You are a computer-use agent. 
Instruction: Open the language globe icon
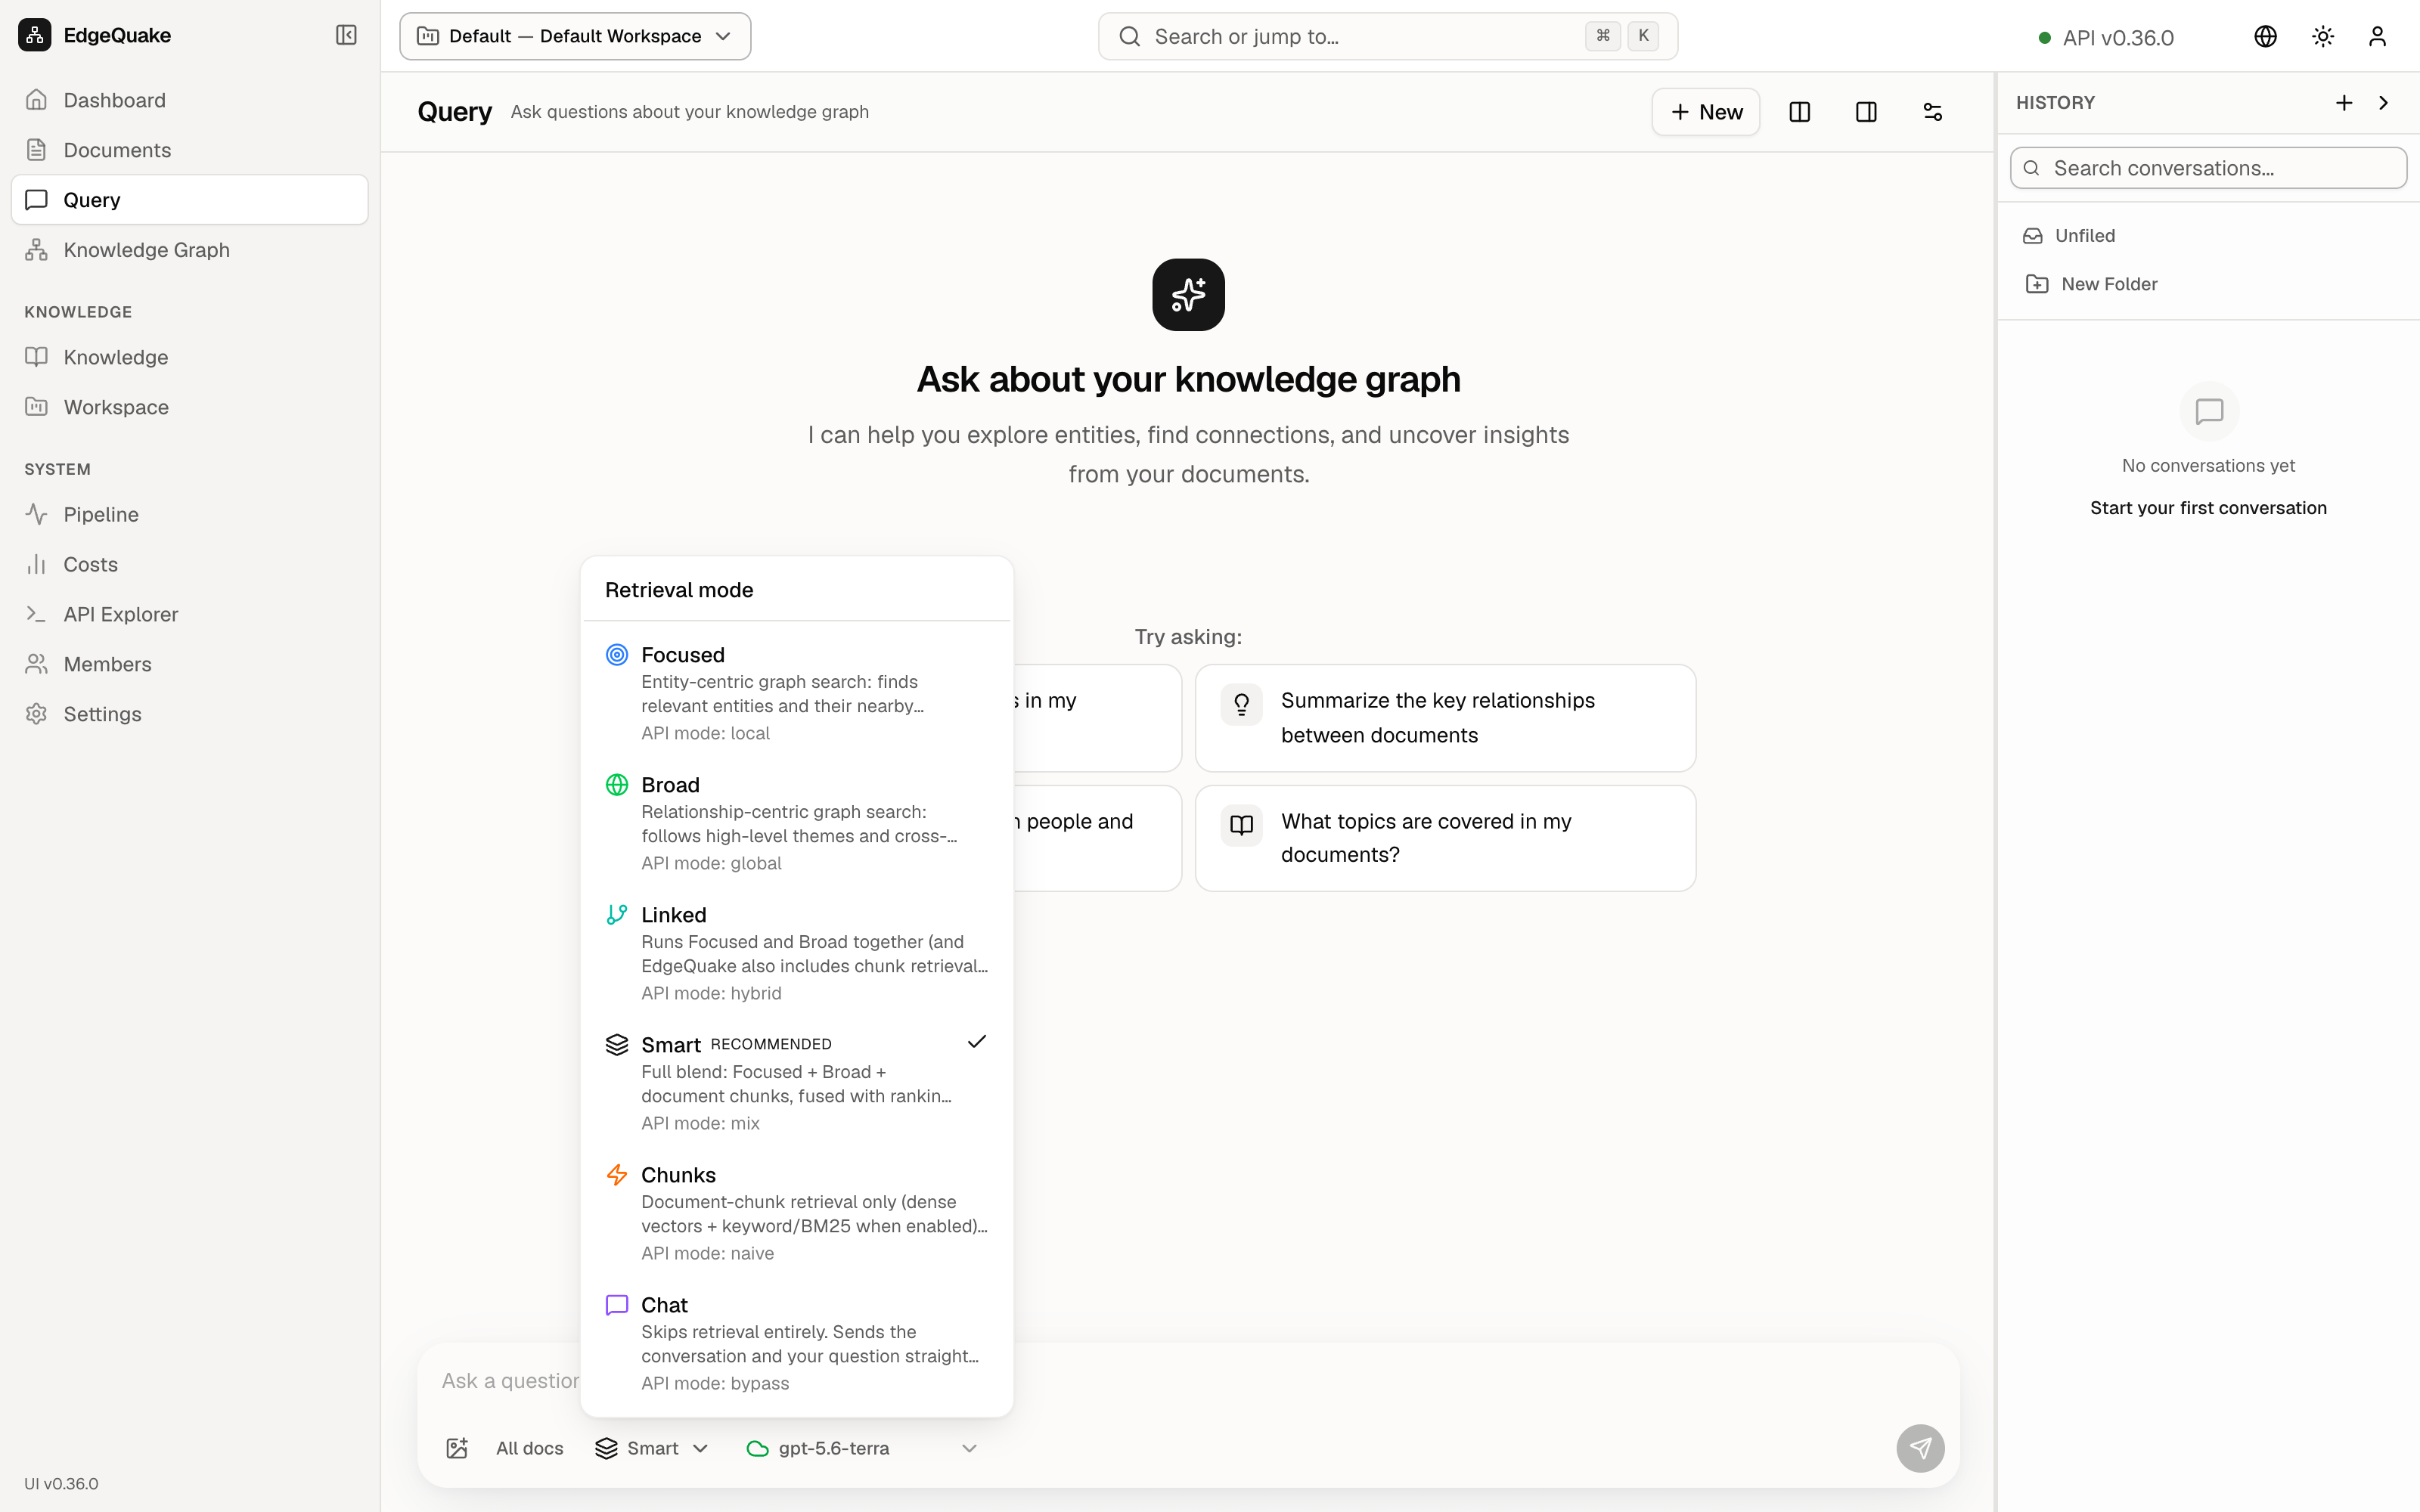[2265, 37]
